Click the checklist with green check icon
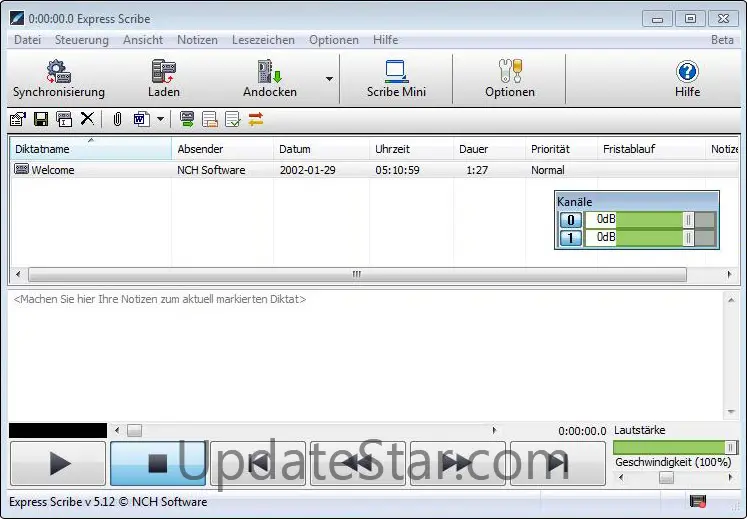Viewport: 747px width, 519px height. point(232,119)
